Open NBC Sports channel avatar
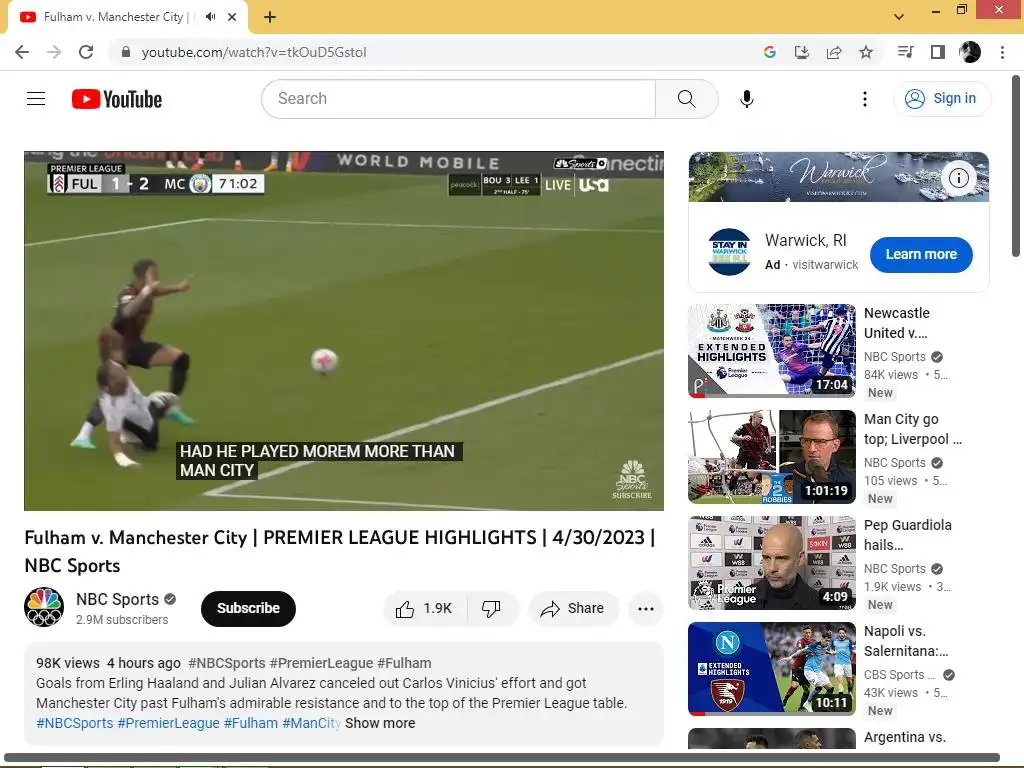1024x768 pixels. point(44,607)
